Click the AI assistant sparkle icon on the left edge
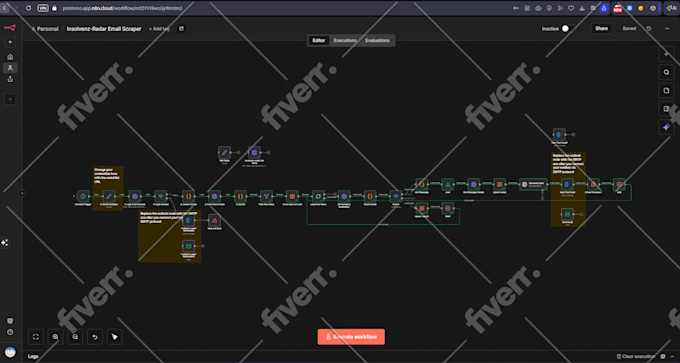The width and height of the screenshot is (680, 363). (5, 242)
